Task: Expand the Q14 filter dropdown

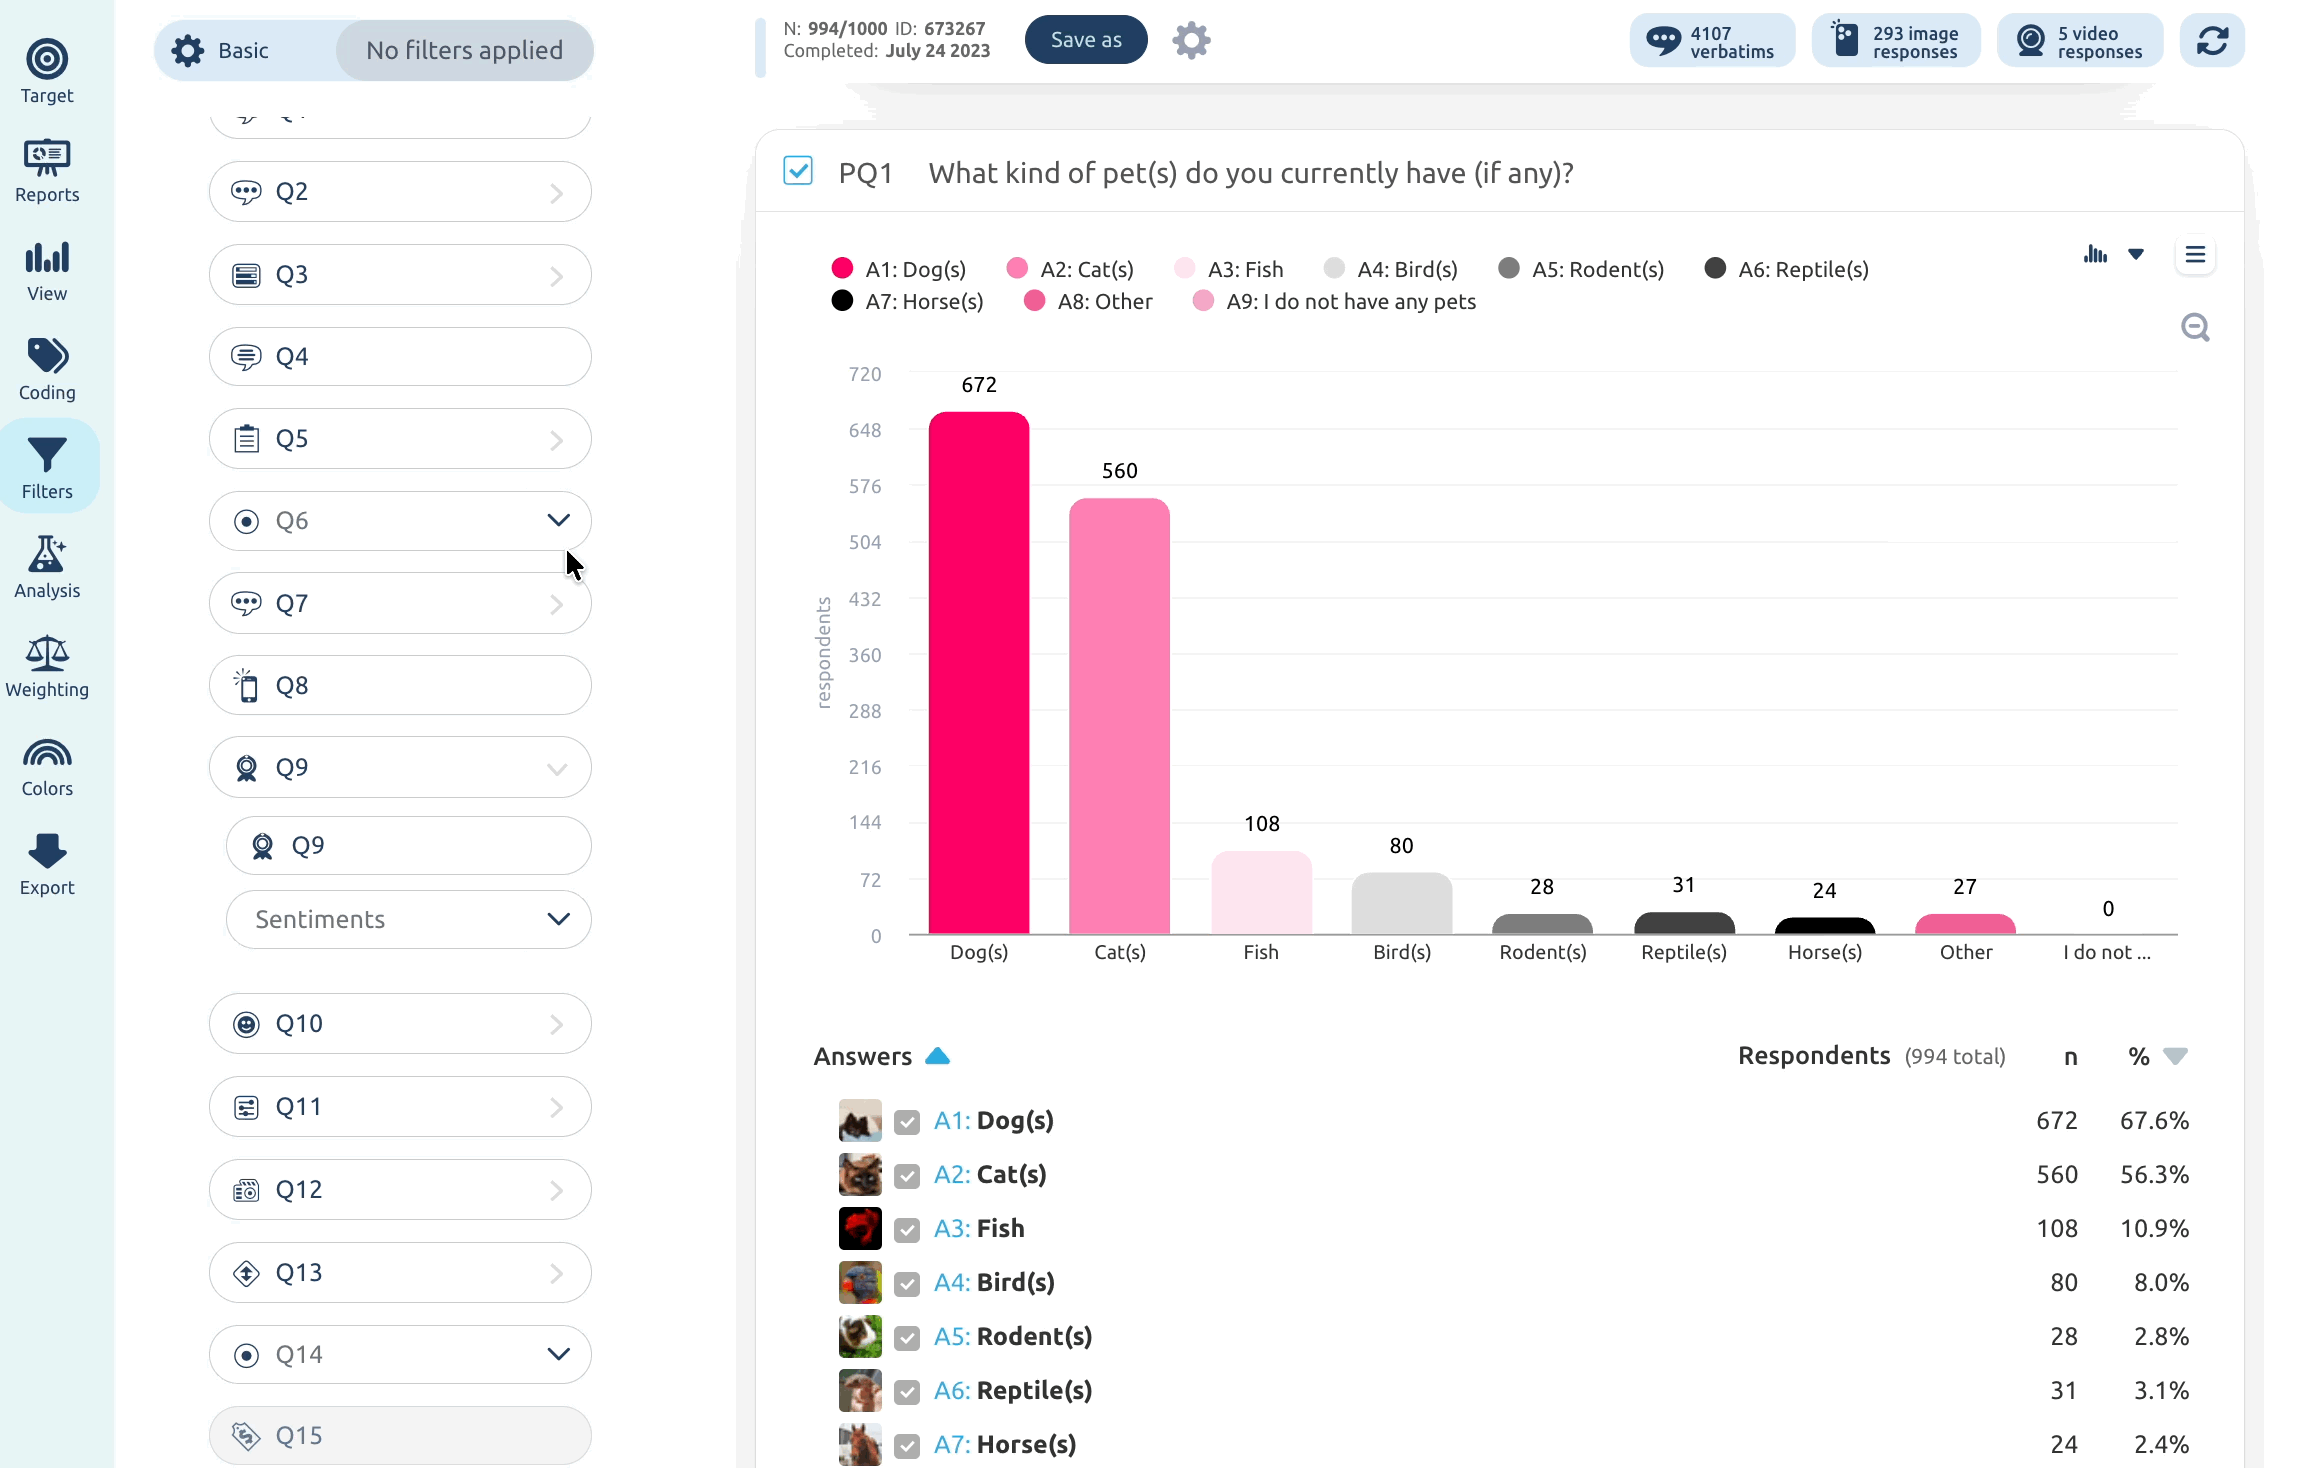Action: (x=558, y=1354)
